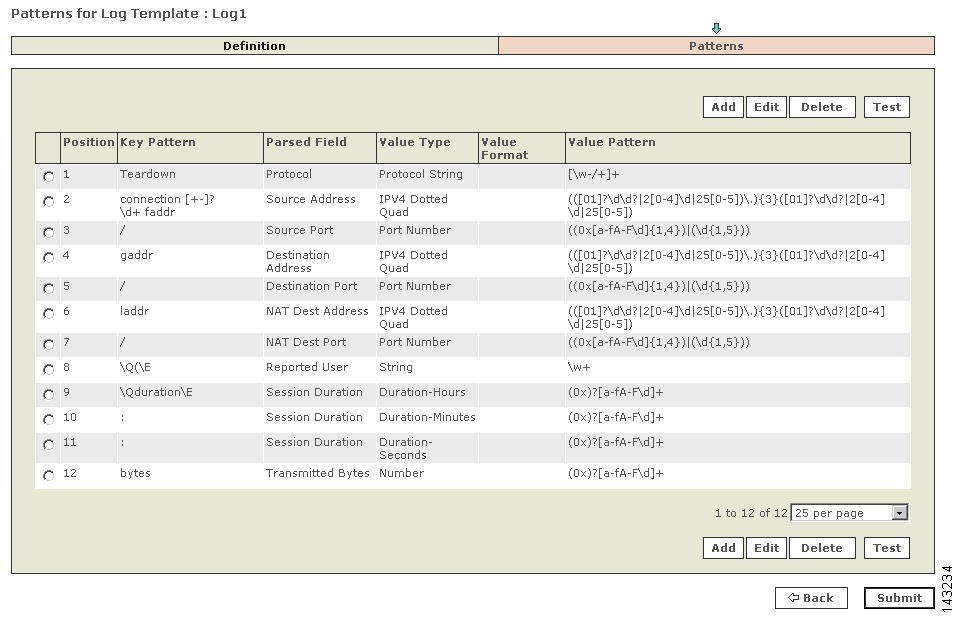Screen dimensions: 955x617
Task: Select the NAT Dest Port row radio button
Action: pos(48,343)
